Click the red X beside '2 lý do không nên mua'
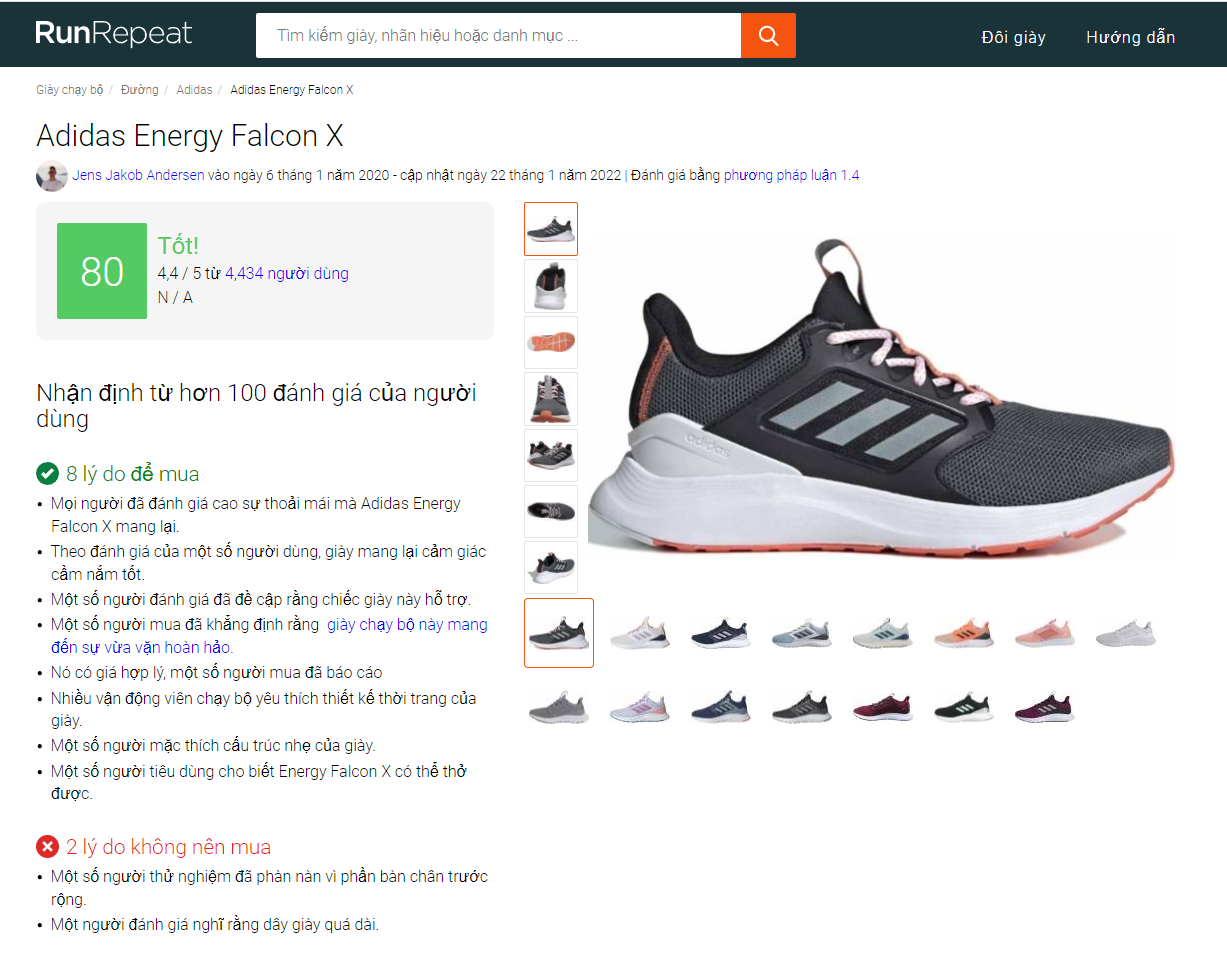Viewport: 1227px width, 956px height. (47, 847)
